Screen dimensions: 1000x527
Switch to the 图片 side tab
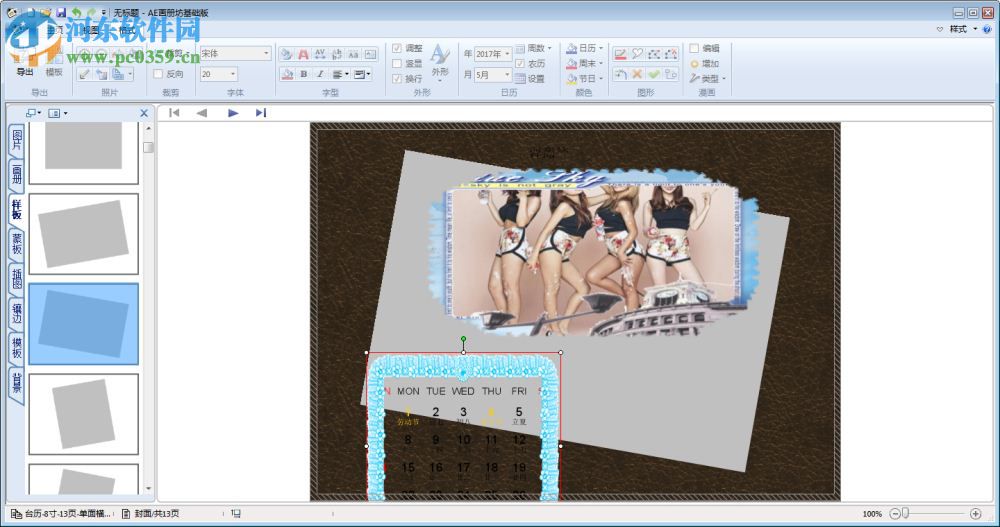17,140
